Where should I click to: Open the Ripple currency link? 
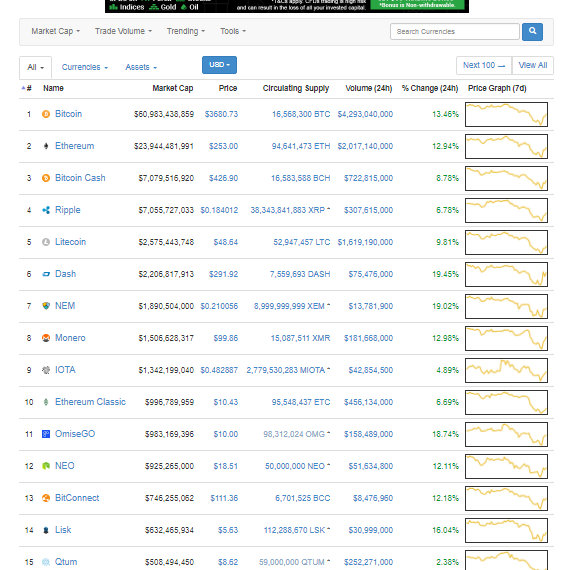67,210
